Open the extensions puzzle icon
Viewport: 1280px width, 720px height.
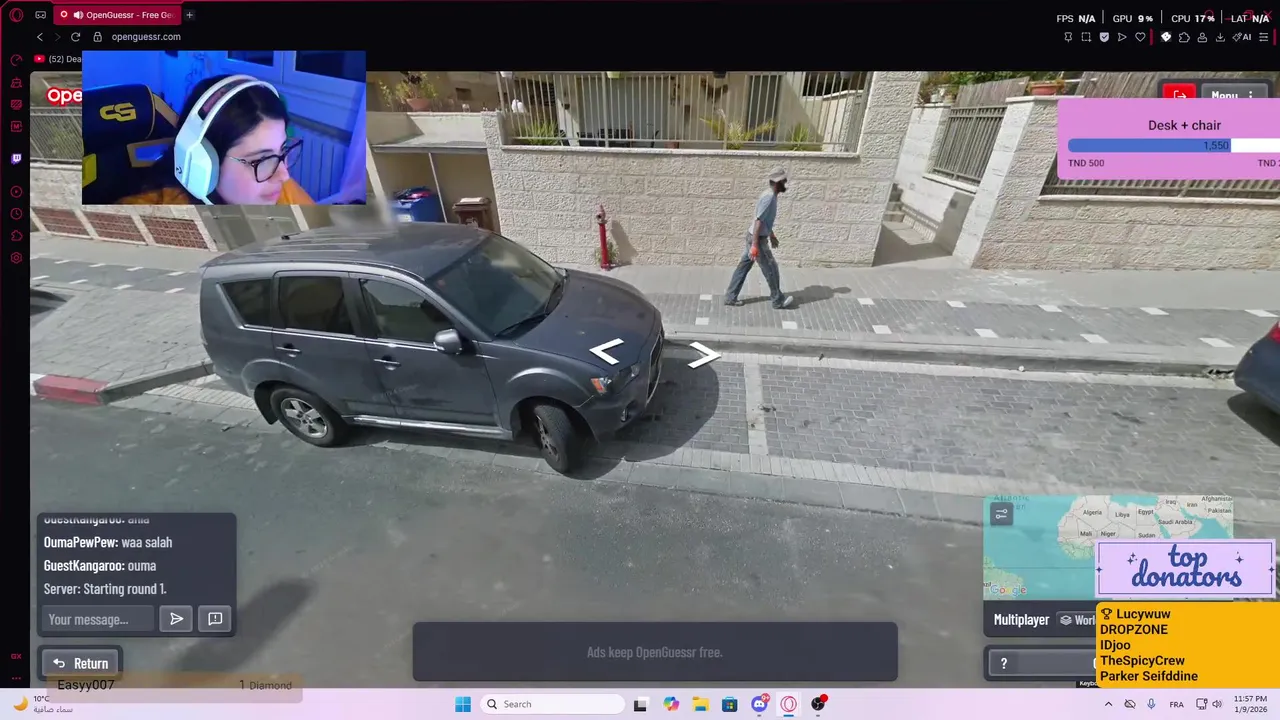coord(1184,37)
